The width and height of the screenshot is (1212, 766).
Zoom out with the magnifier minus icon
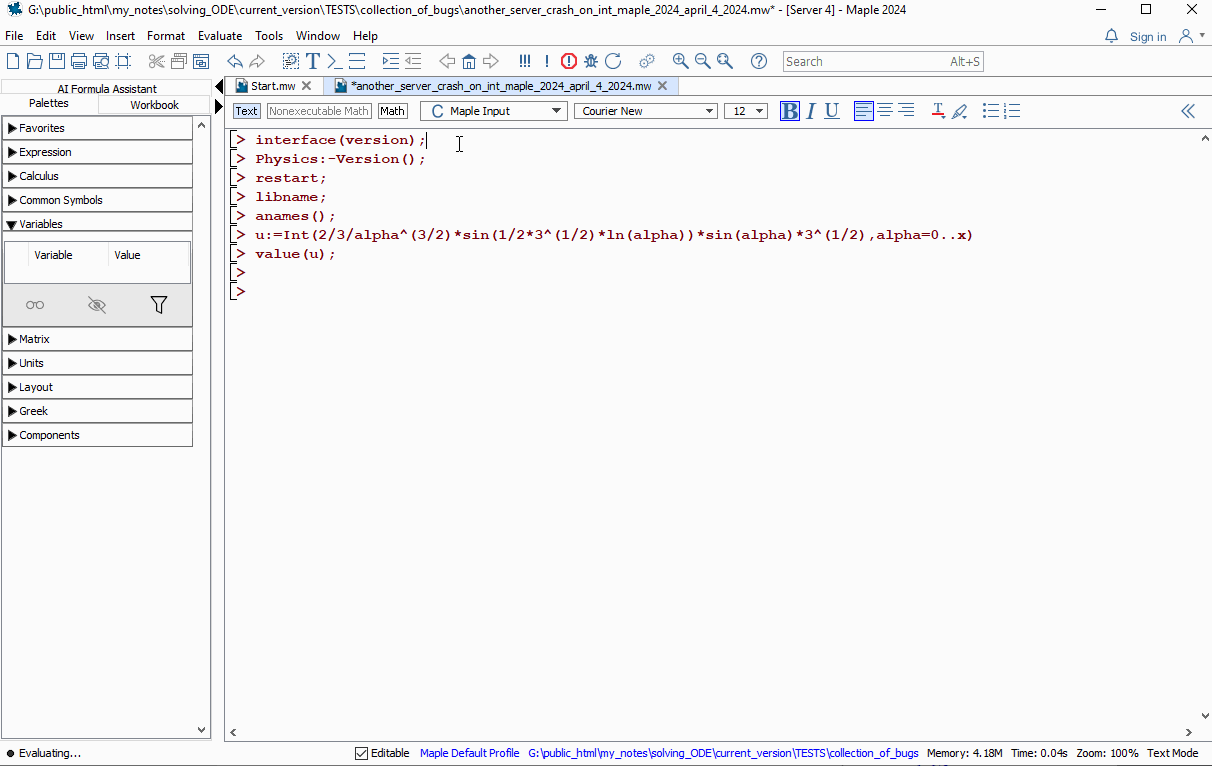coord(702,61)
